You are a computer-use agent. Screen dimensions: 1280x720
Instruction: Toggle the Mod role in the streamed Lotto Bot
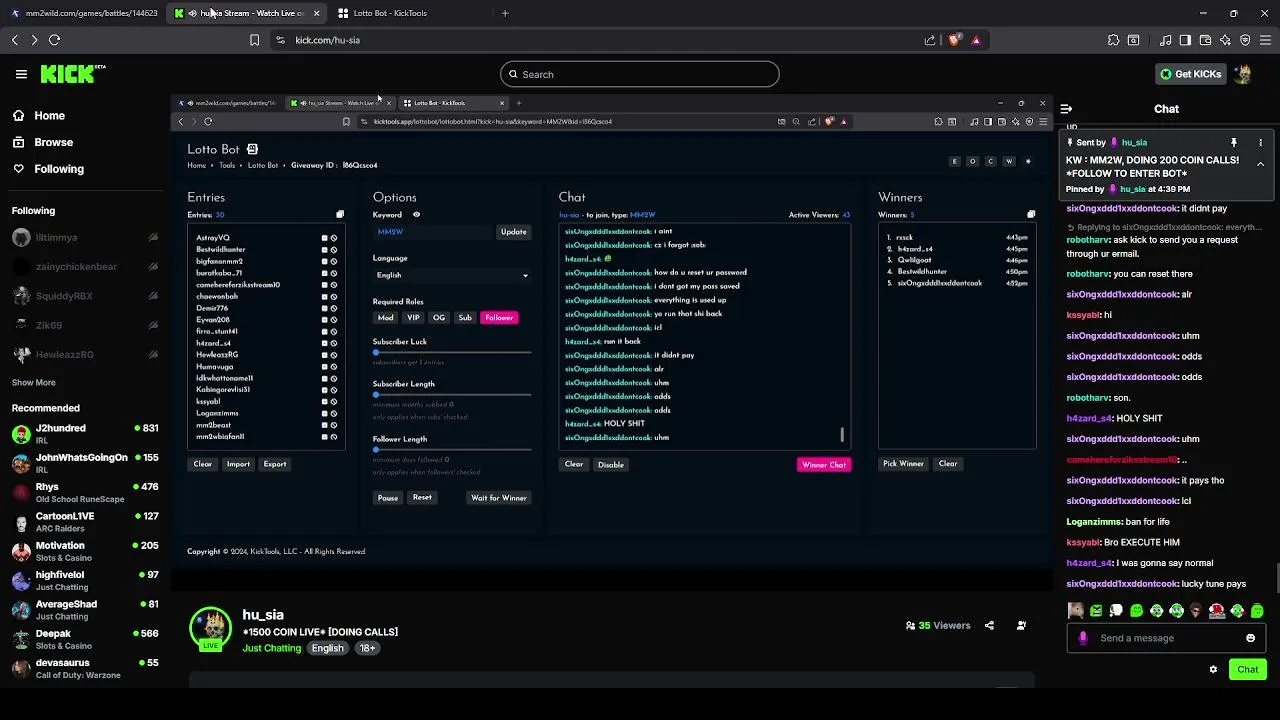pyautogui.click(x=385, y=318)
